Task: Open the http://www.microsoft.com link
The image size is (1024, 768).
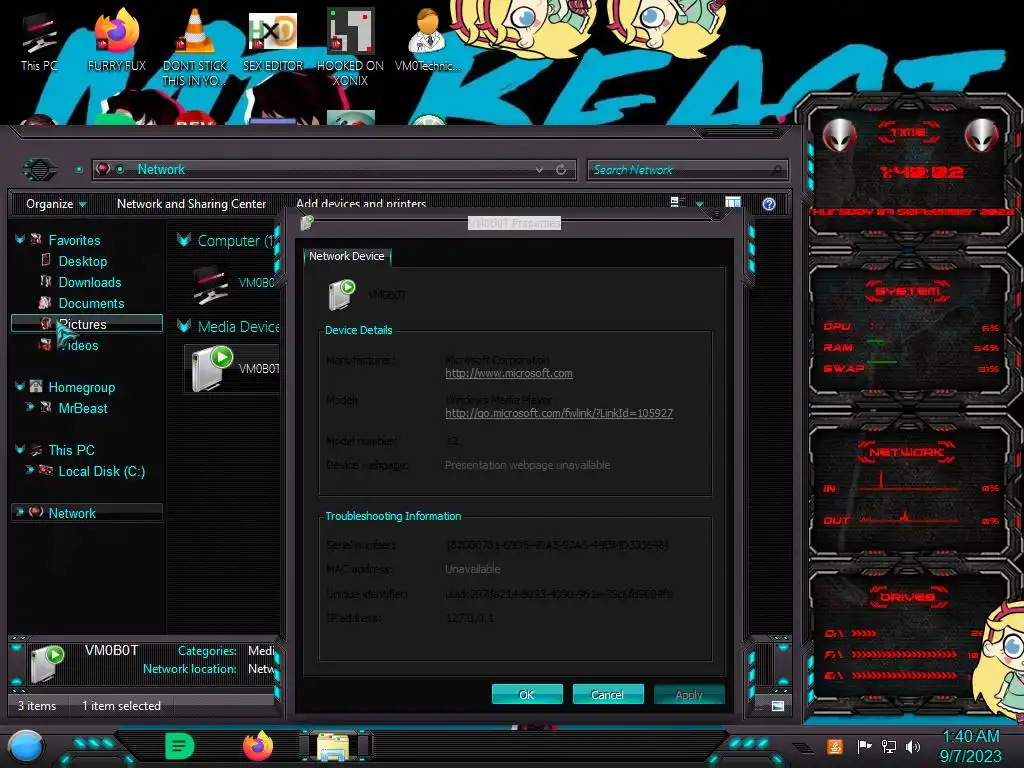Action: (509, 374)
